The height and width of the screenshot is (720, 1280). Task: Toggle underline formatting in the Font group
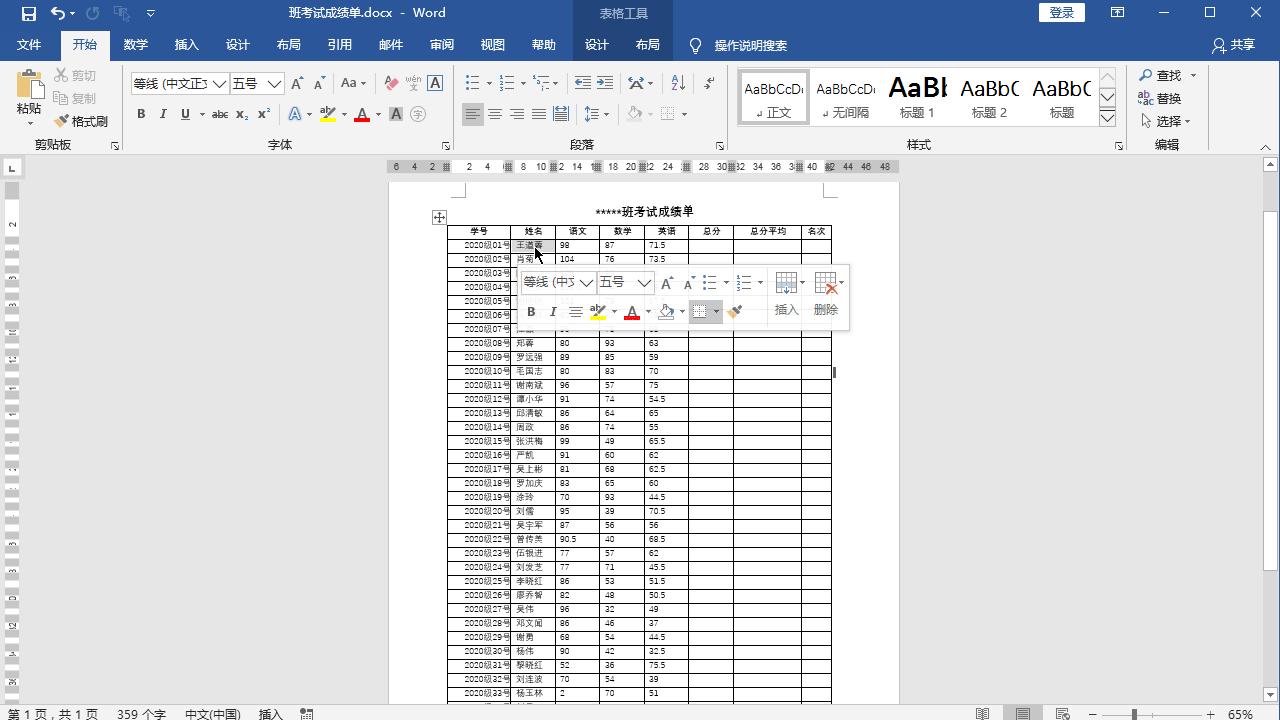pyautogui.click(x=185, y=115)
